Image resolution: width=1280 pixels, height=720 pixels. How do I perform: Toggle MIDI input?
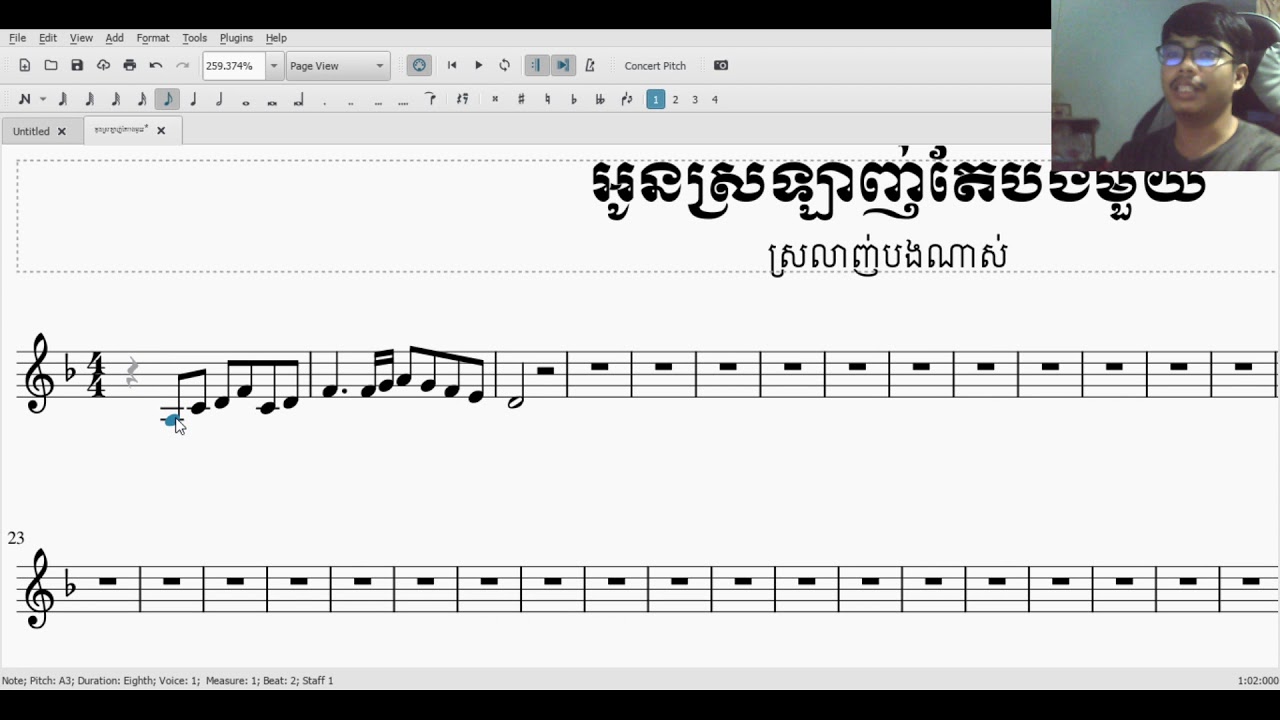pos(419,66)
